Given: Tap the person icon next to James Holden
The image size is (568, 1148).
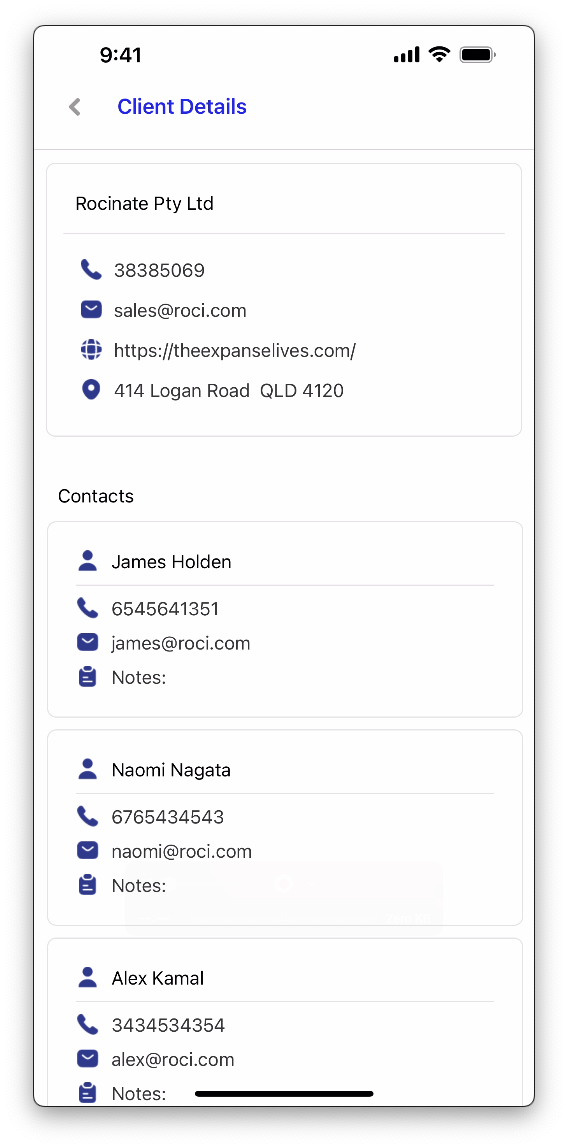Looking at the screenshot, I should pos(87,562).
